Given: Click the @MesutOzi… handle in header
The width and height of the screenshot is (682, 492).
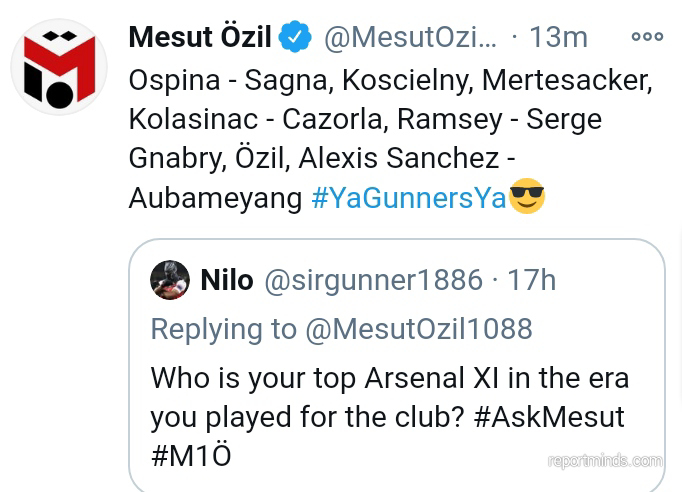Looking at the screenshot, I should 410,37.
